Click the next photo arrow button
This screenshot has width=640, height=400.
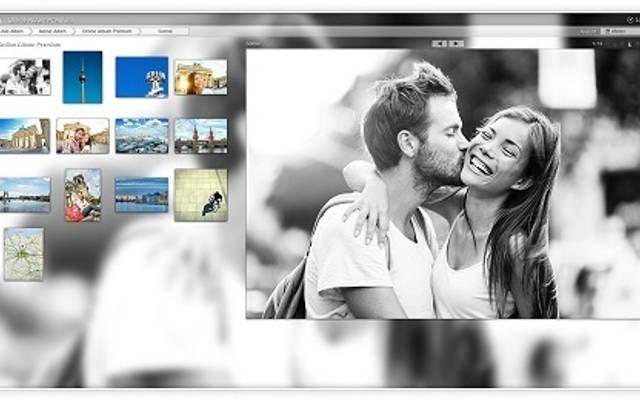pos(456,43)
